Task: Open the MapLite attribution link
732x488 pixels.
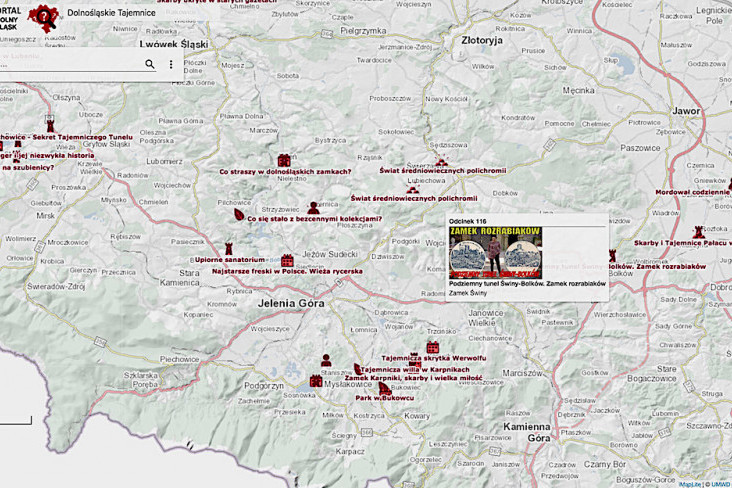Action: pos(691,484)
